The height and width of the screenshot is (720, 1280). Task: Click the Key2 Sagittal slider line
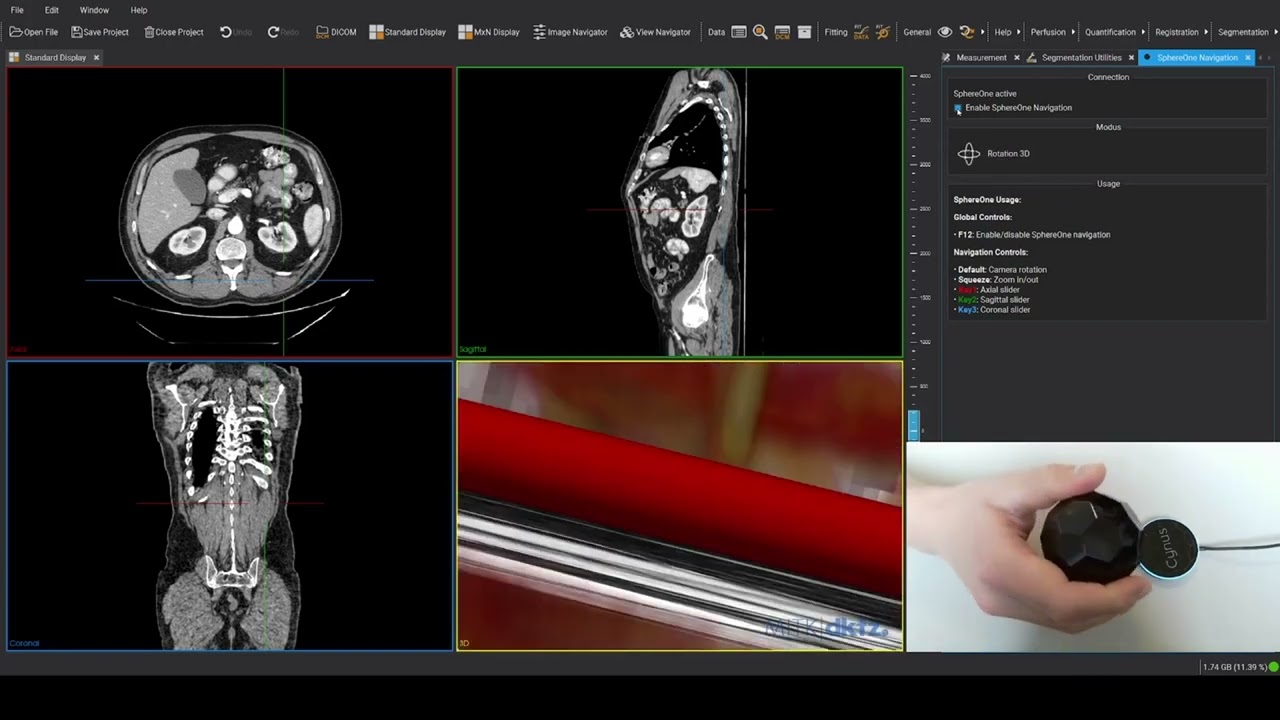[x=992, y=300]
